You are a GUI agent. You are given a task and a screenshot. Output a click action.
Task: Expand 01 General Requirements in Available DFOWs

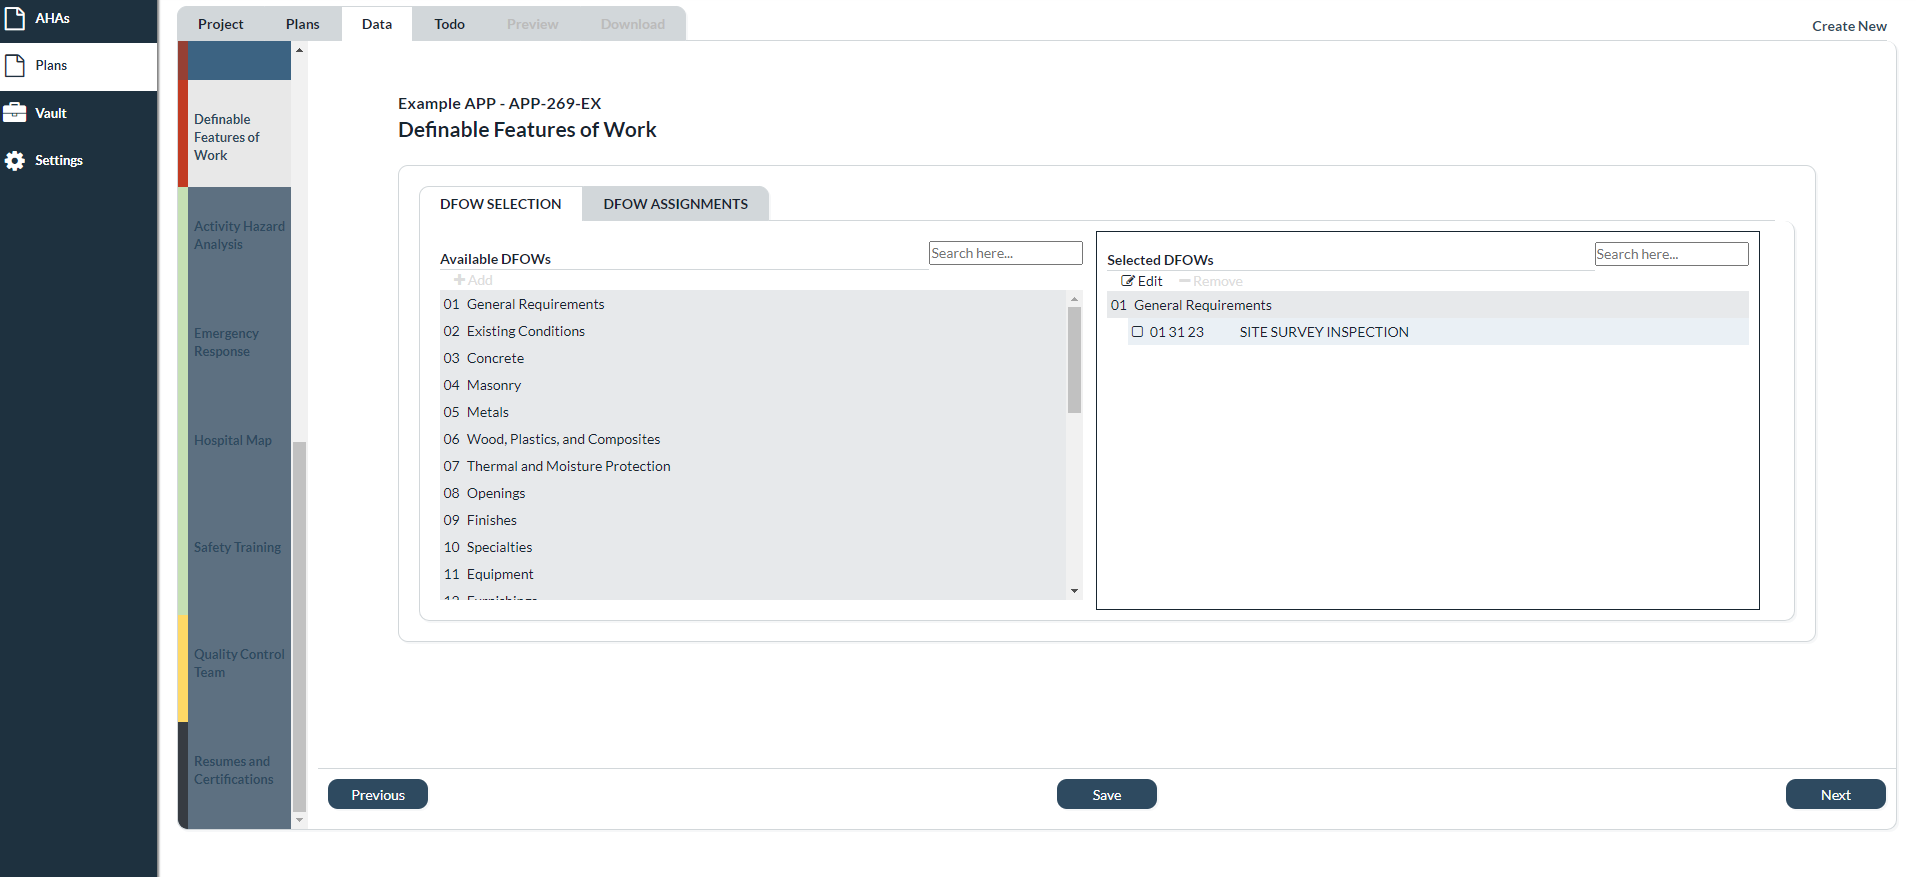tap(753, 304)
